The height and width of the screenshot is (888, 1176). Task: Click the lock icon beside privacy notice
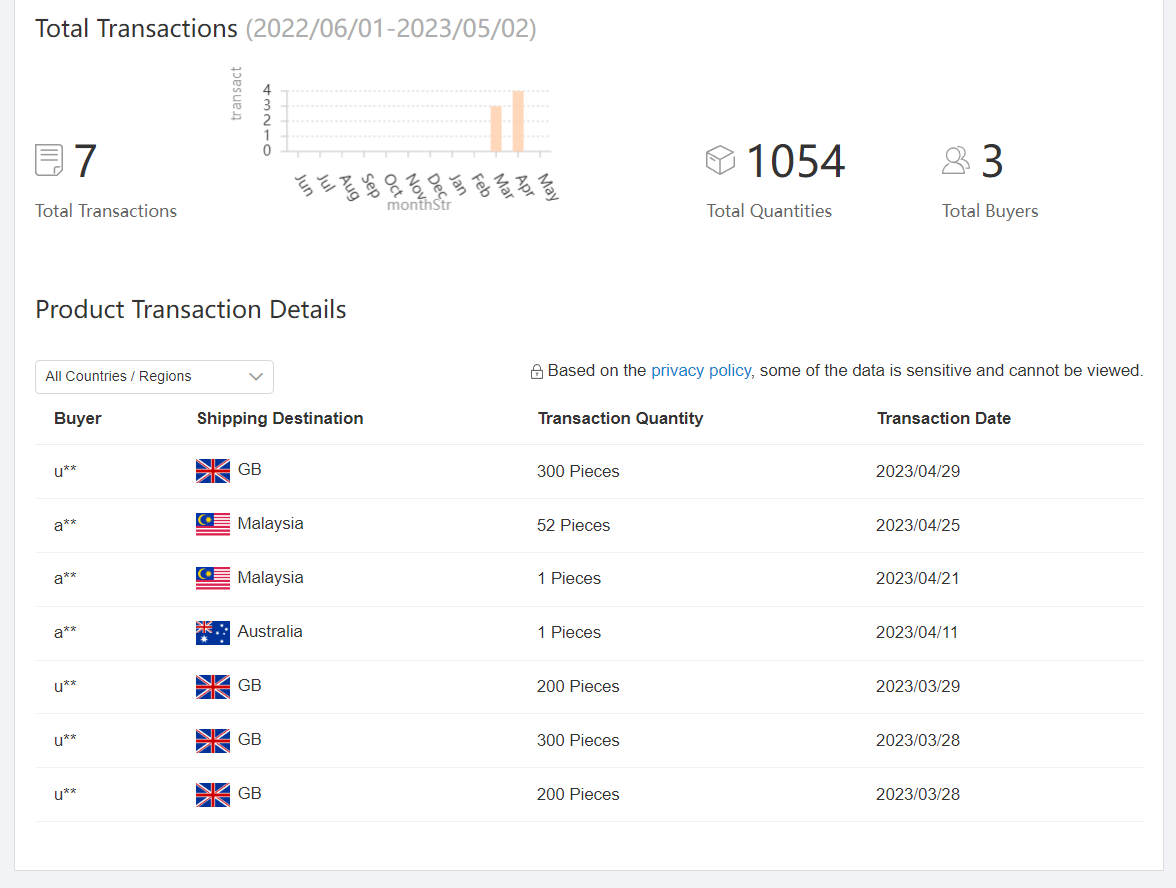point(537,371)
